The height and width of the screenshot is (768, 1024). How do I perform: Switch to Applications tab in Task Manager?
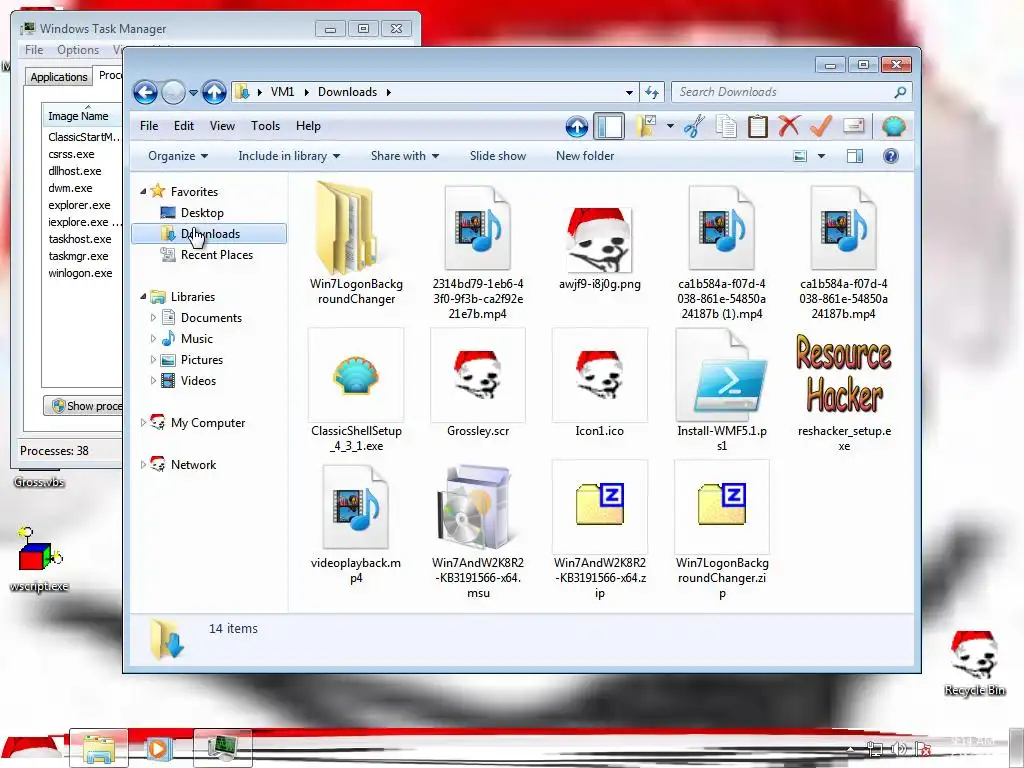59,77
